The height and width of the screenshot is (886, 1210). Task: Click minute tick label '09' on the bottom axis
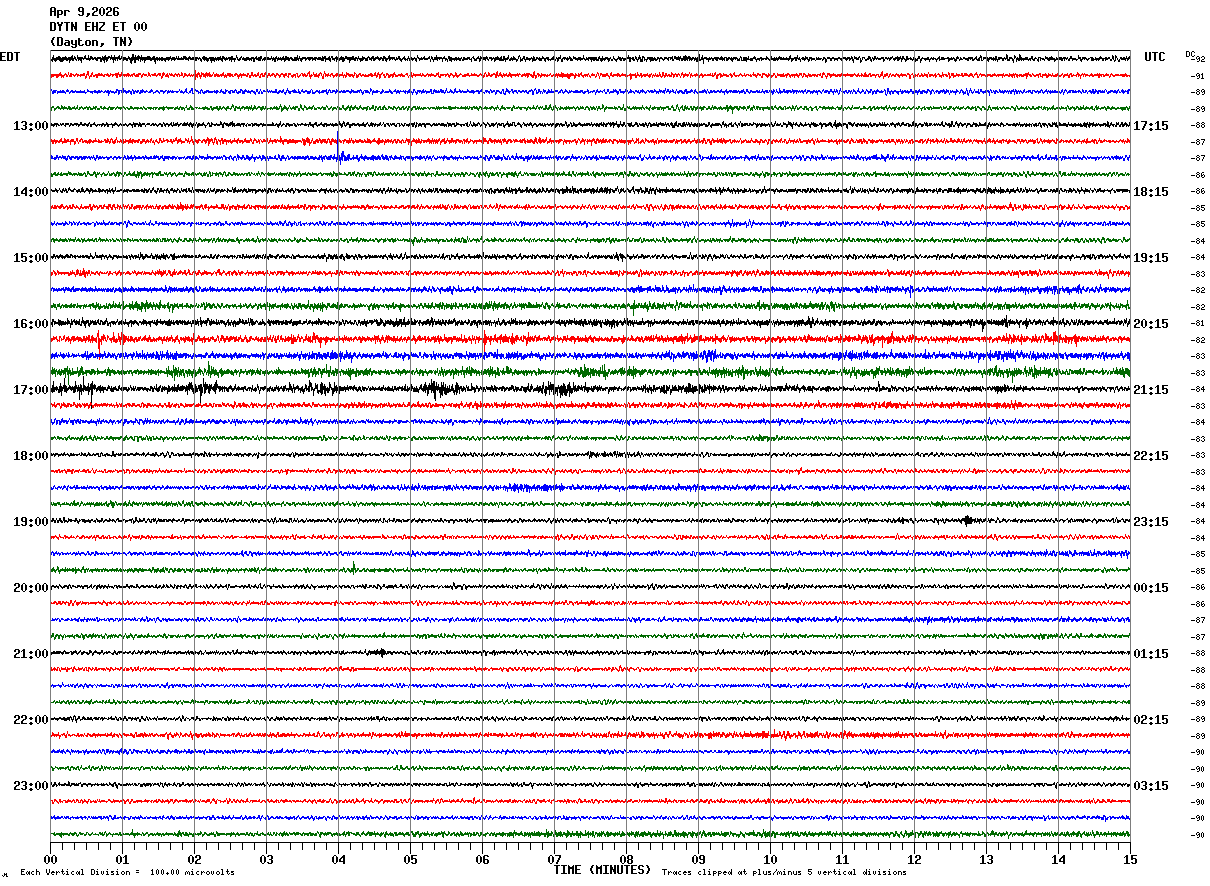tap(698, 859)
